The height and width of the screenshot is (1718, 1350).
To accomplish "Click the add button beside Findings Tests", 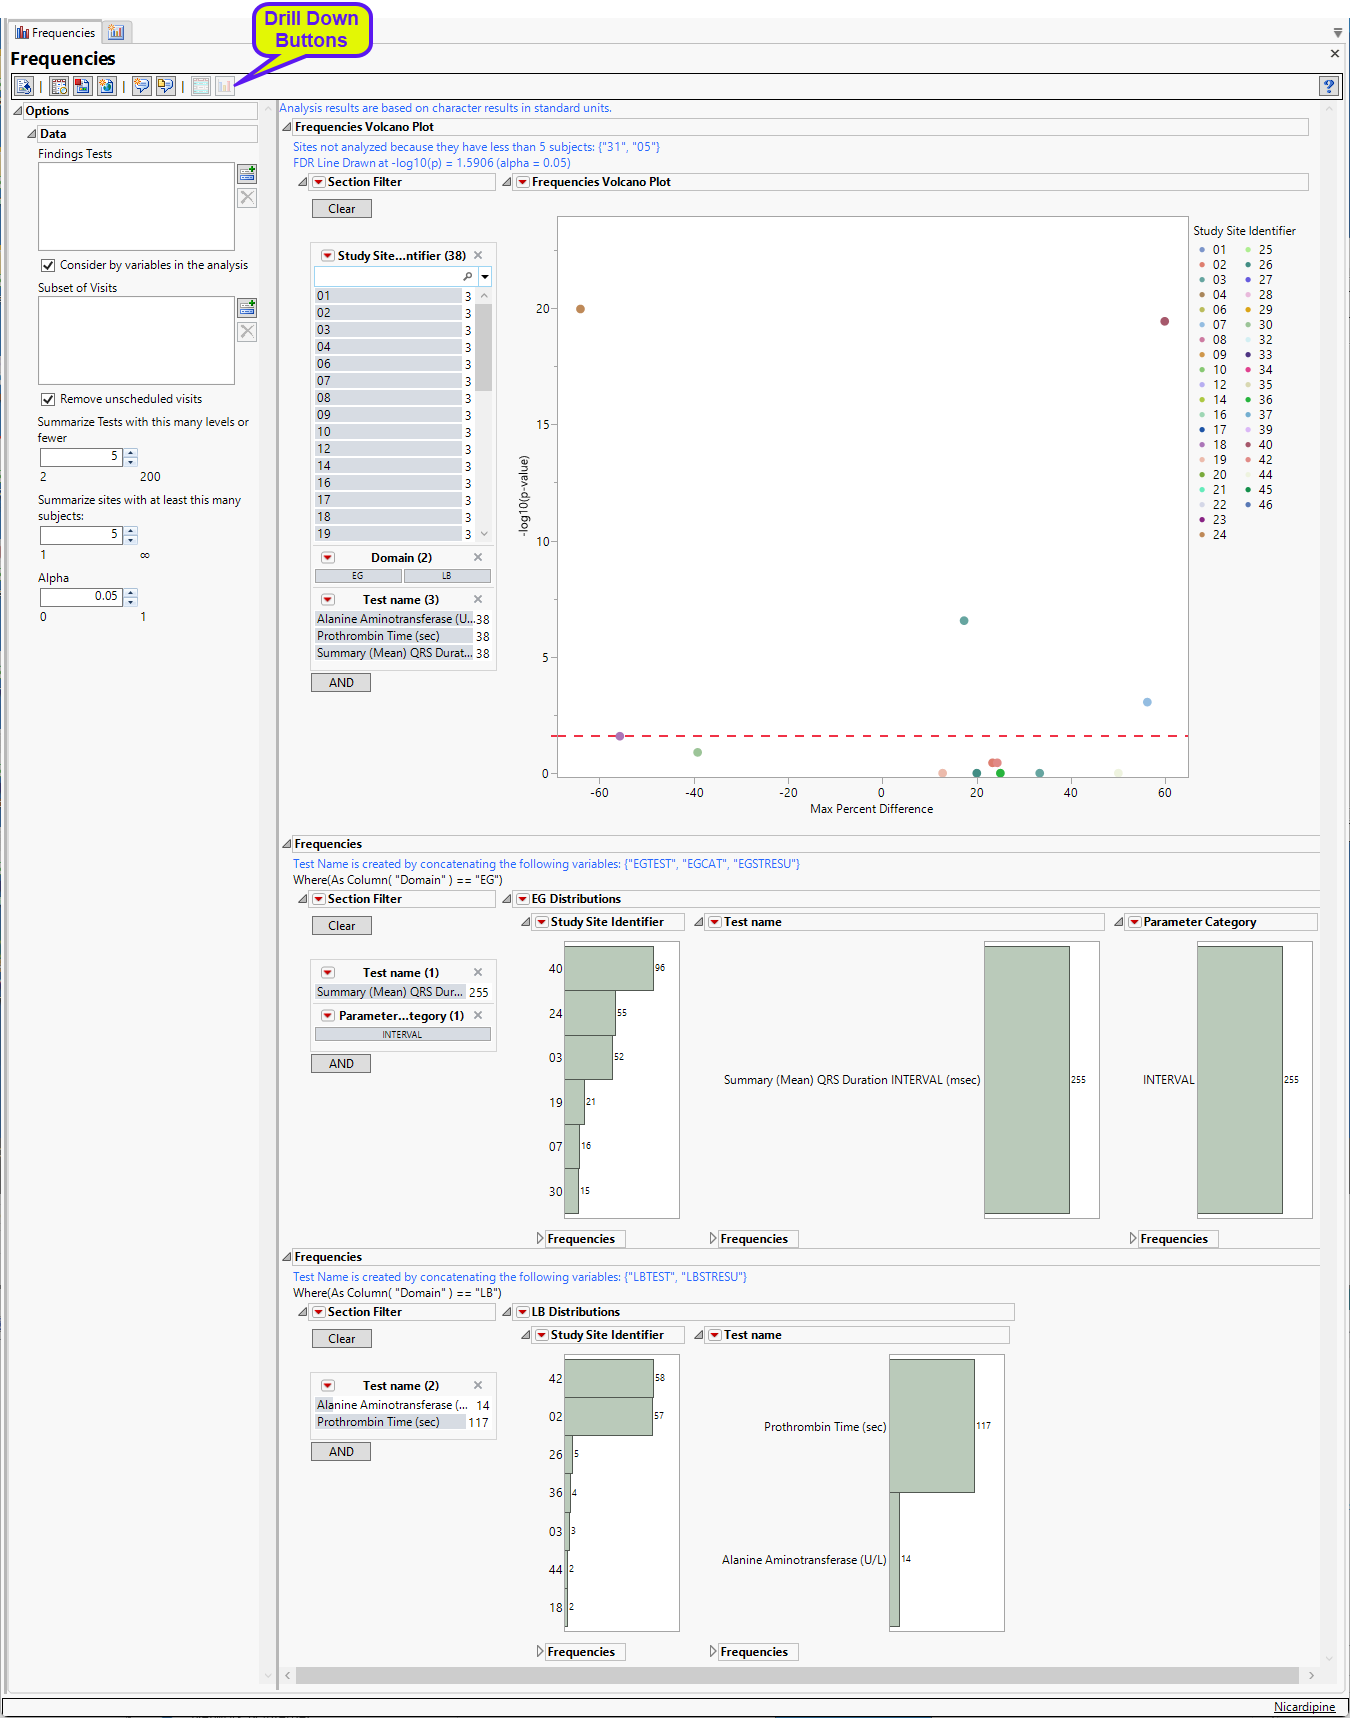I will coord(247,174).
